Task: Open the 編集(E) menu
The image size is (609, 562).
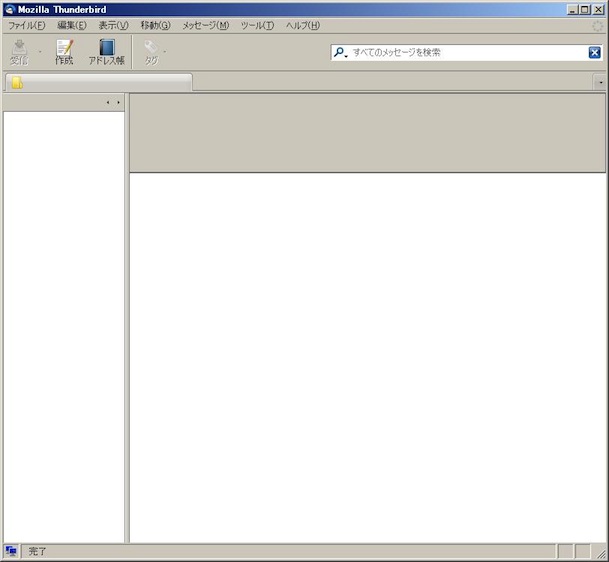Action: pyautogui.click(x=71, y=25)
